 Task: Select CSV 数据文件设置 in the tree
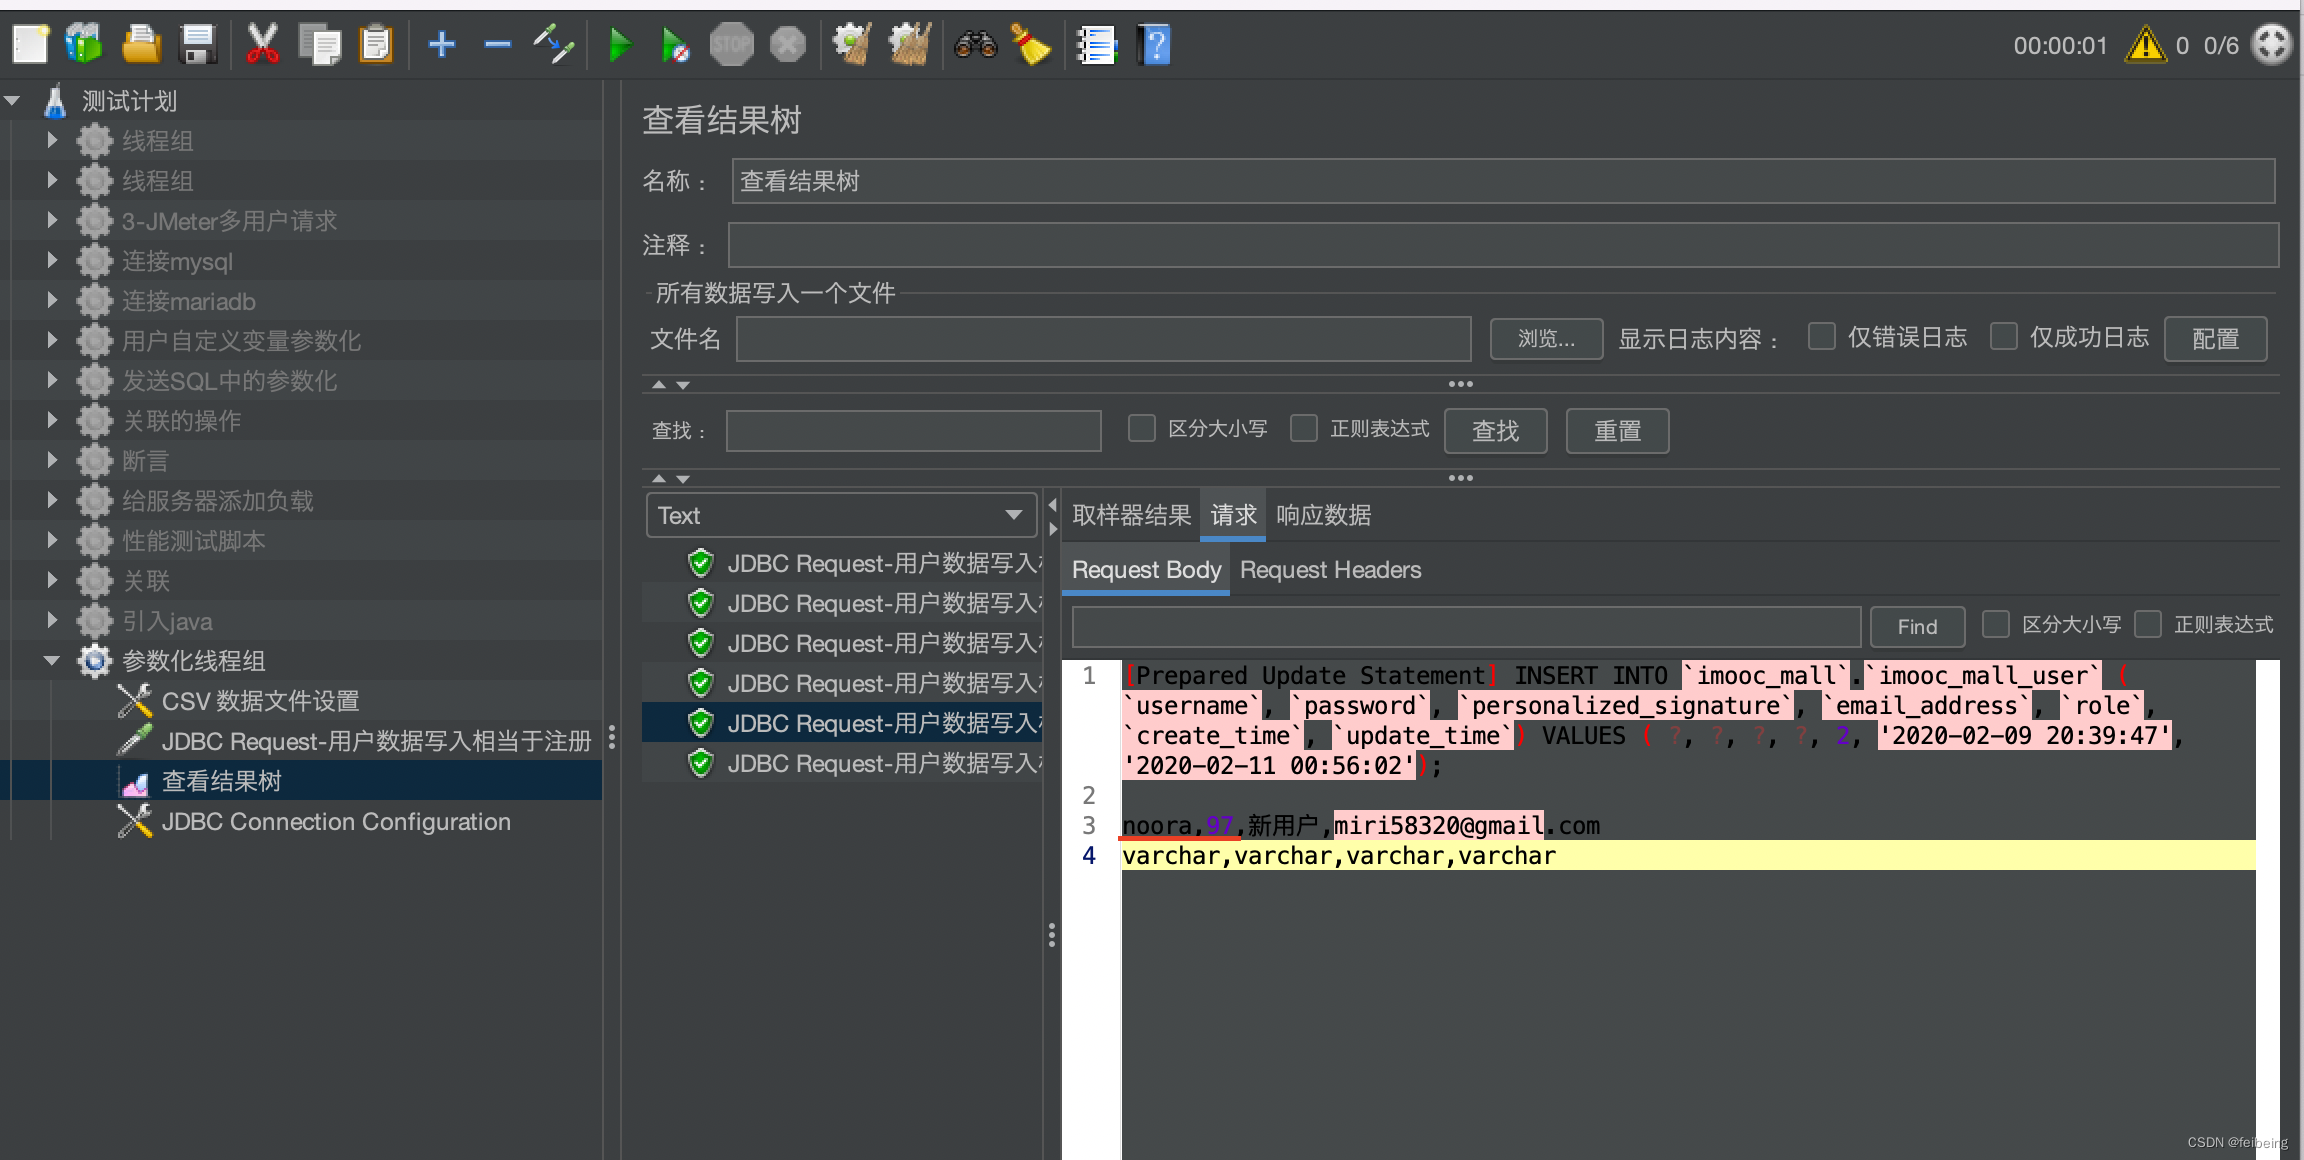[x=260, y=701]
